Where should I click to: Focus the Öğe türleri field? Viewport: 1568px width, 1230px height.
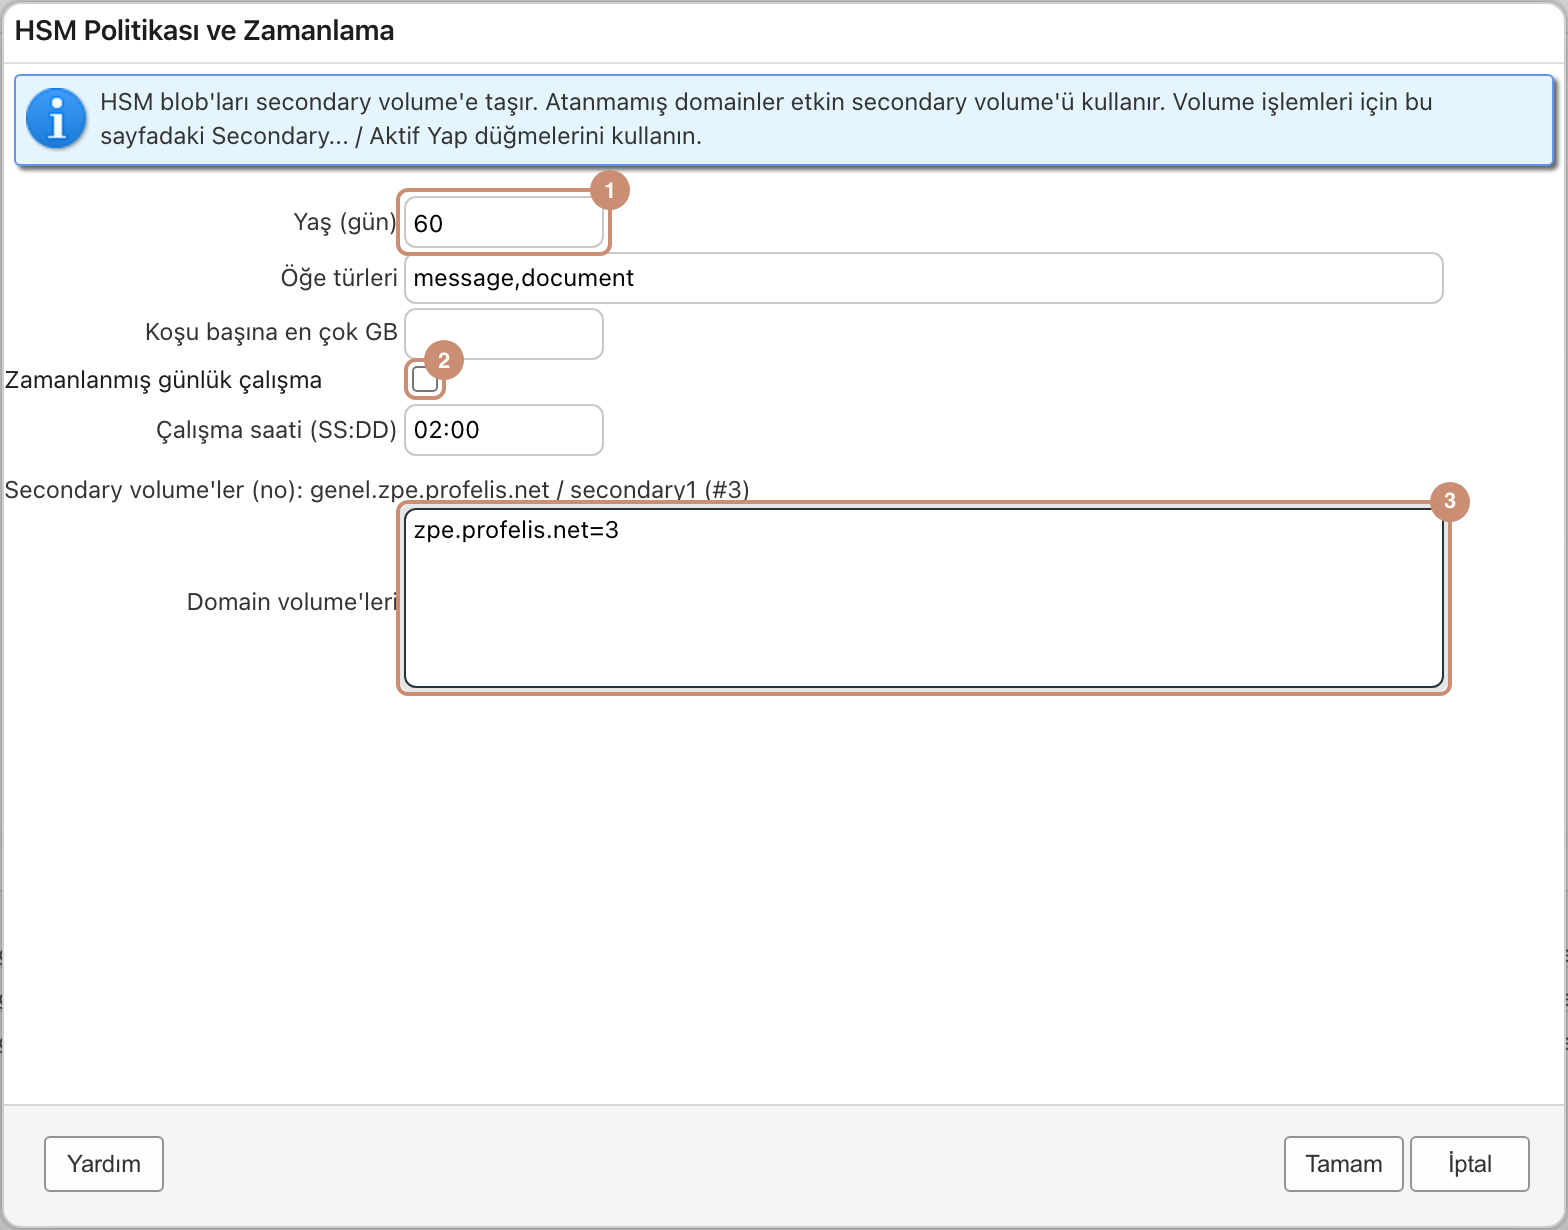[923, 278]
